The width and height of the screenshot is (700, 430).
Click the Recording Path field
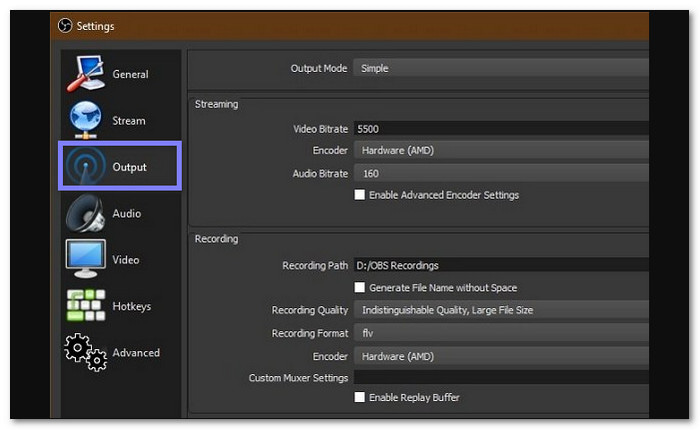pyautogui.click(x=501, y=265)
